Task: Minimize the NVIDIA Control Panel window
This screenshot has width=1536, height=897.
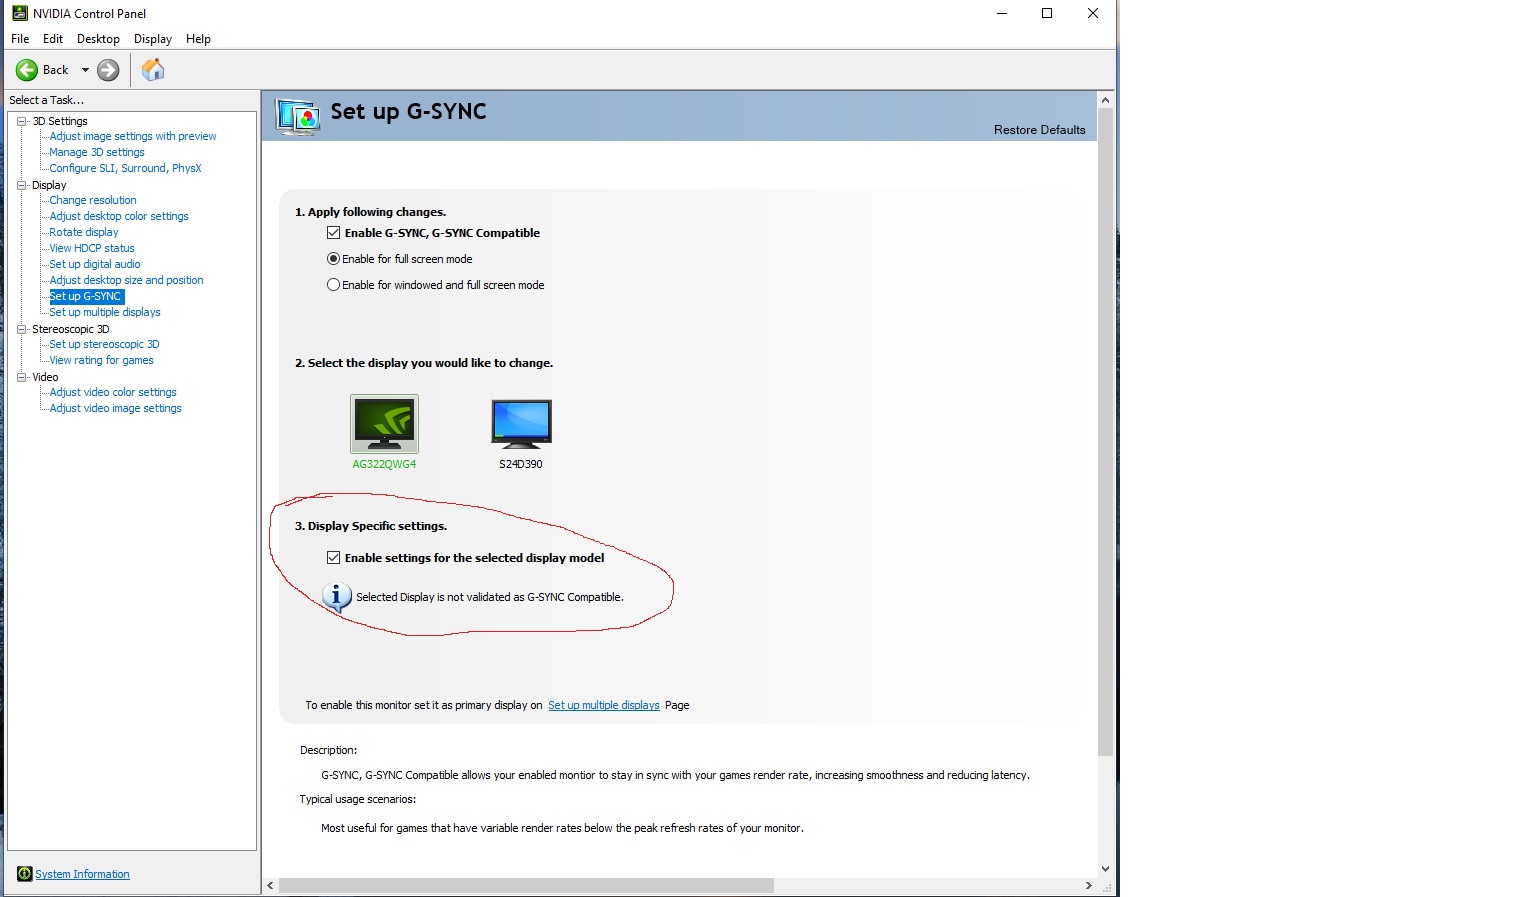Action: (1002, 13)
